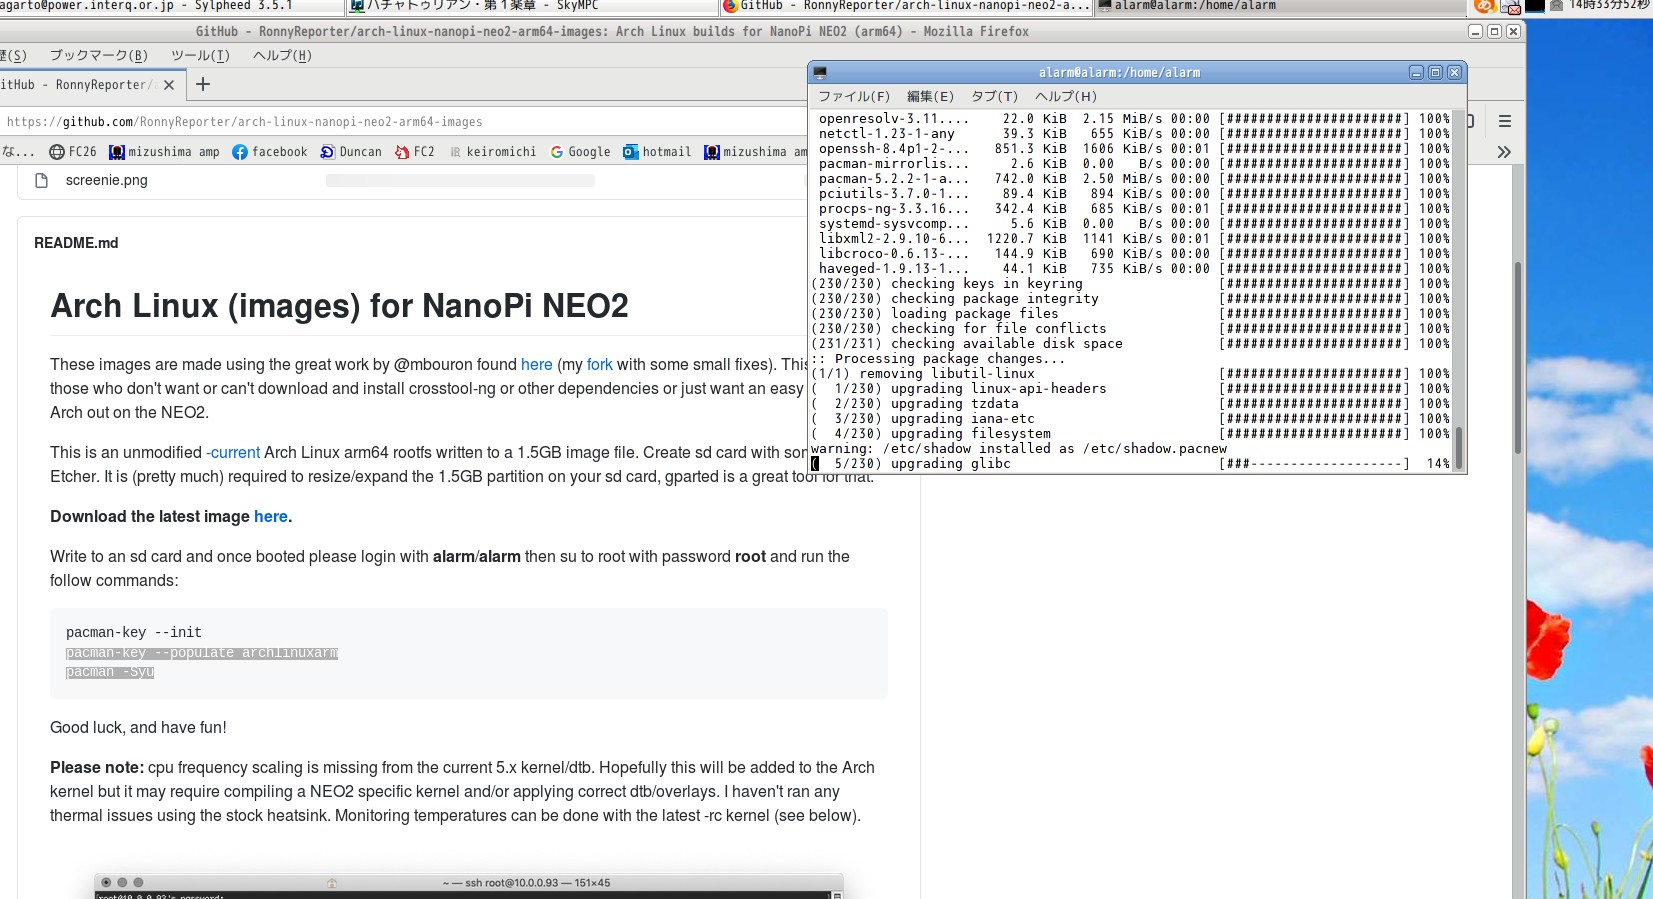Click 'pacman-key --populate archlinuxarm' line
Image resolution: width=1653 pixels, height=899 pixels.
click(202, 653)
